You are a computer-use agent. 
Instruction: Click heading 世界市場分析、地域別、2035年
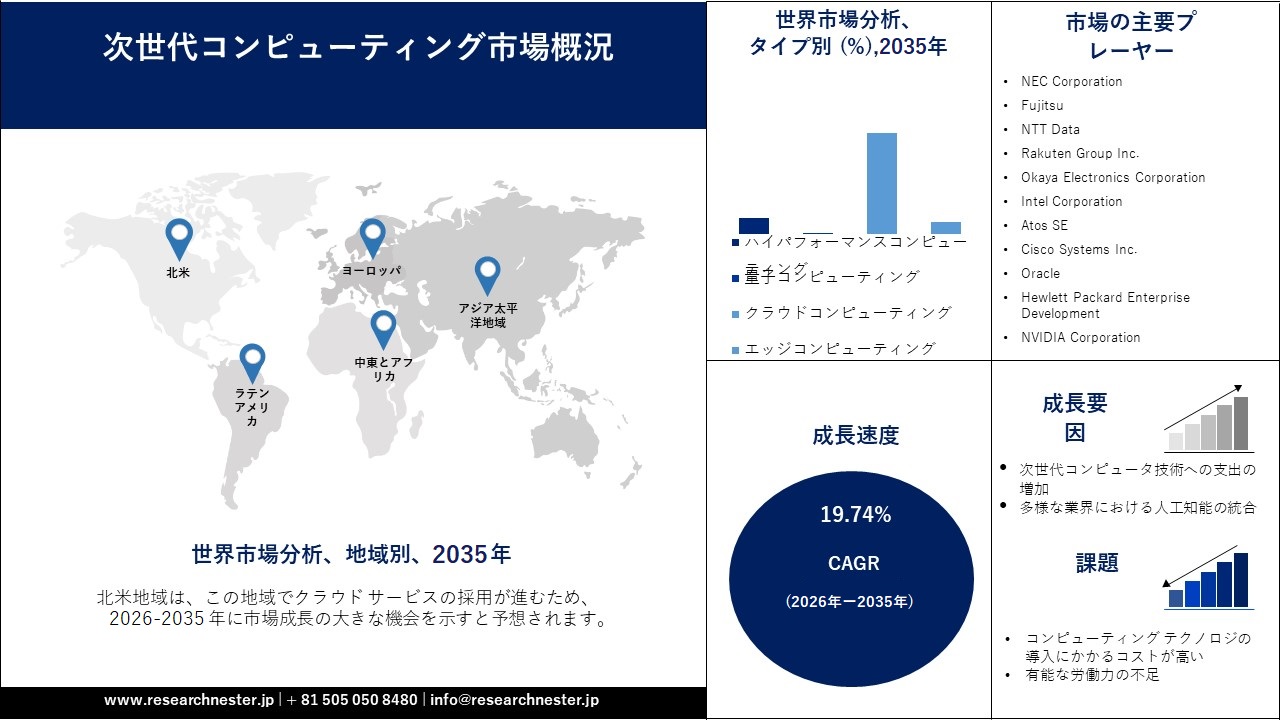(351, 554)
